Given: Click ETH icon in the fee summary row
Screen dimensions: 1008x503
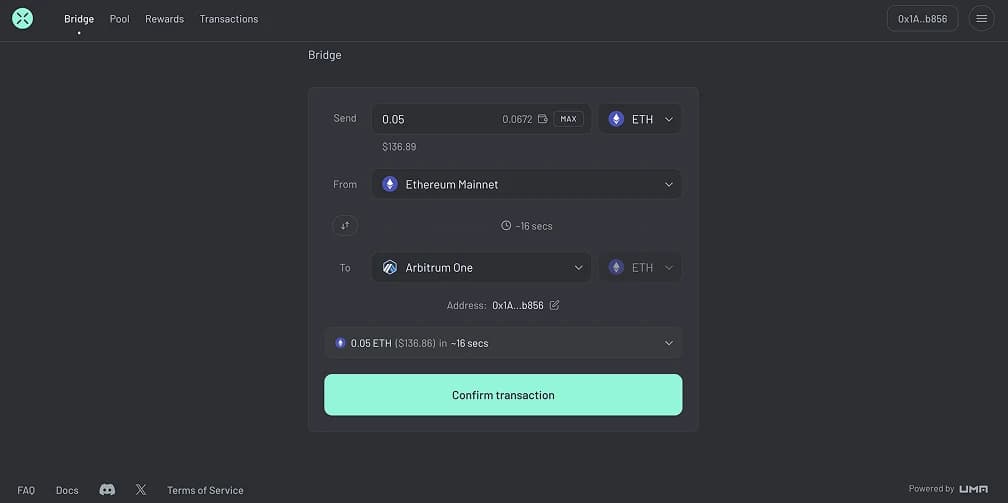Looking at the screenshot, I should tap(340, 343).
